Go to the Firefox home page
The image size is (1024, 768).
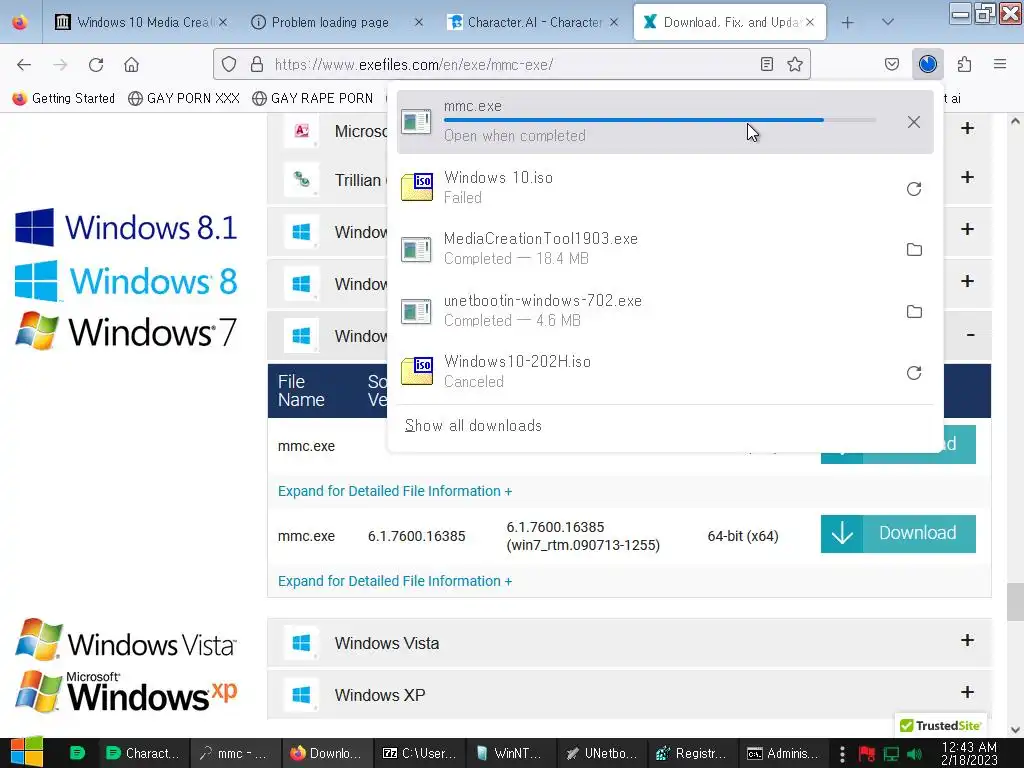(131, 64)
